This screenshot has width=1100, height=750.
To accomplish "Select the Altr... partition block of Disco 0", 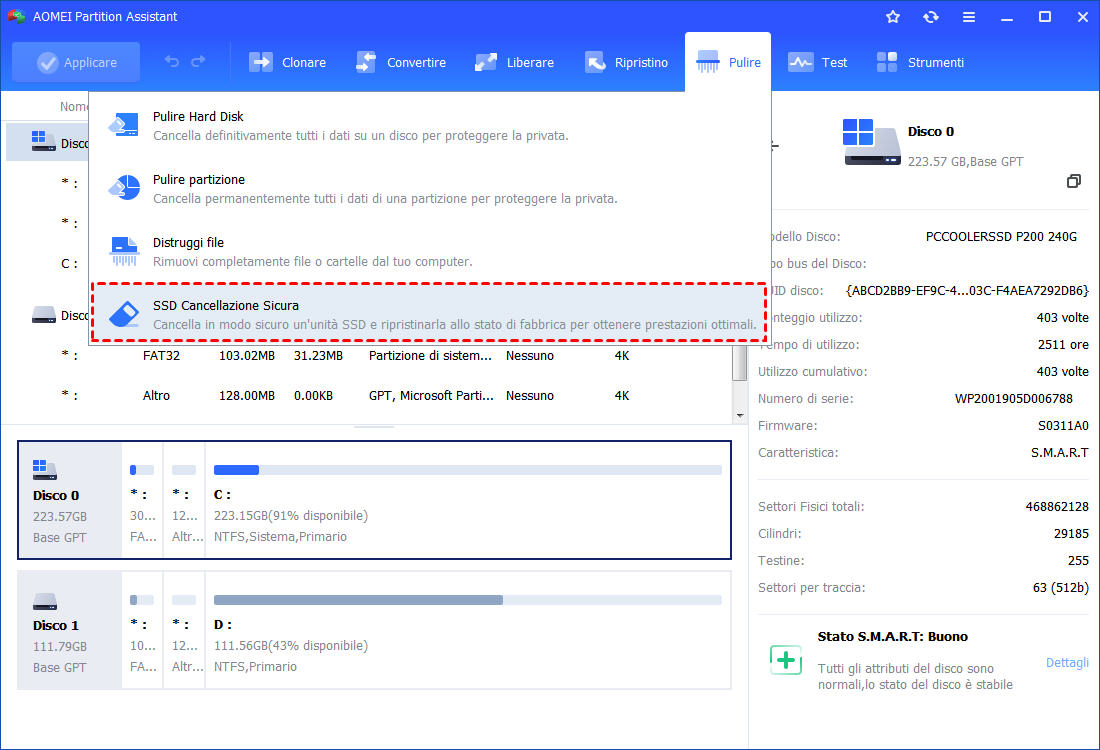I will (184, 500).
